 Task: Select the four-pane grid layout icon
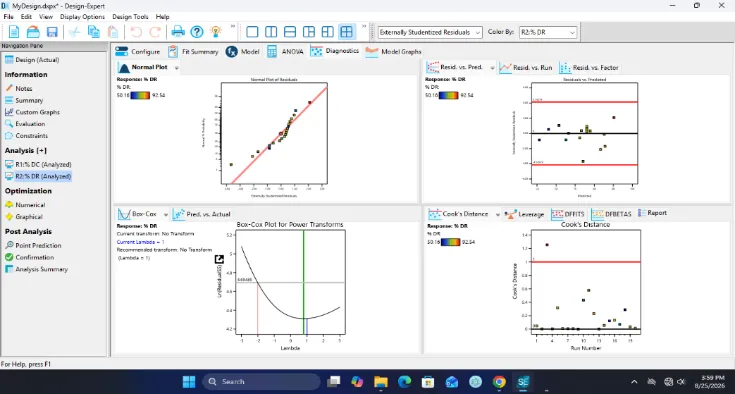click(x=346, y=32)
